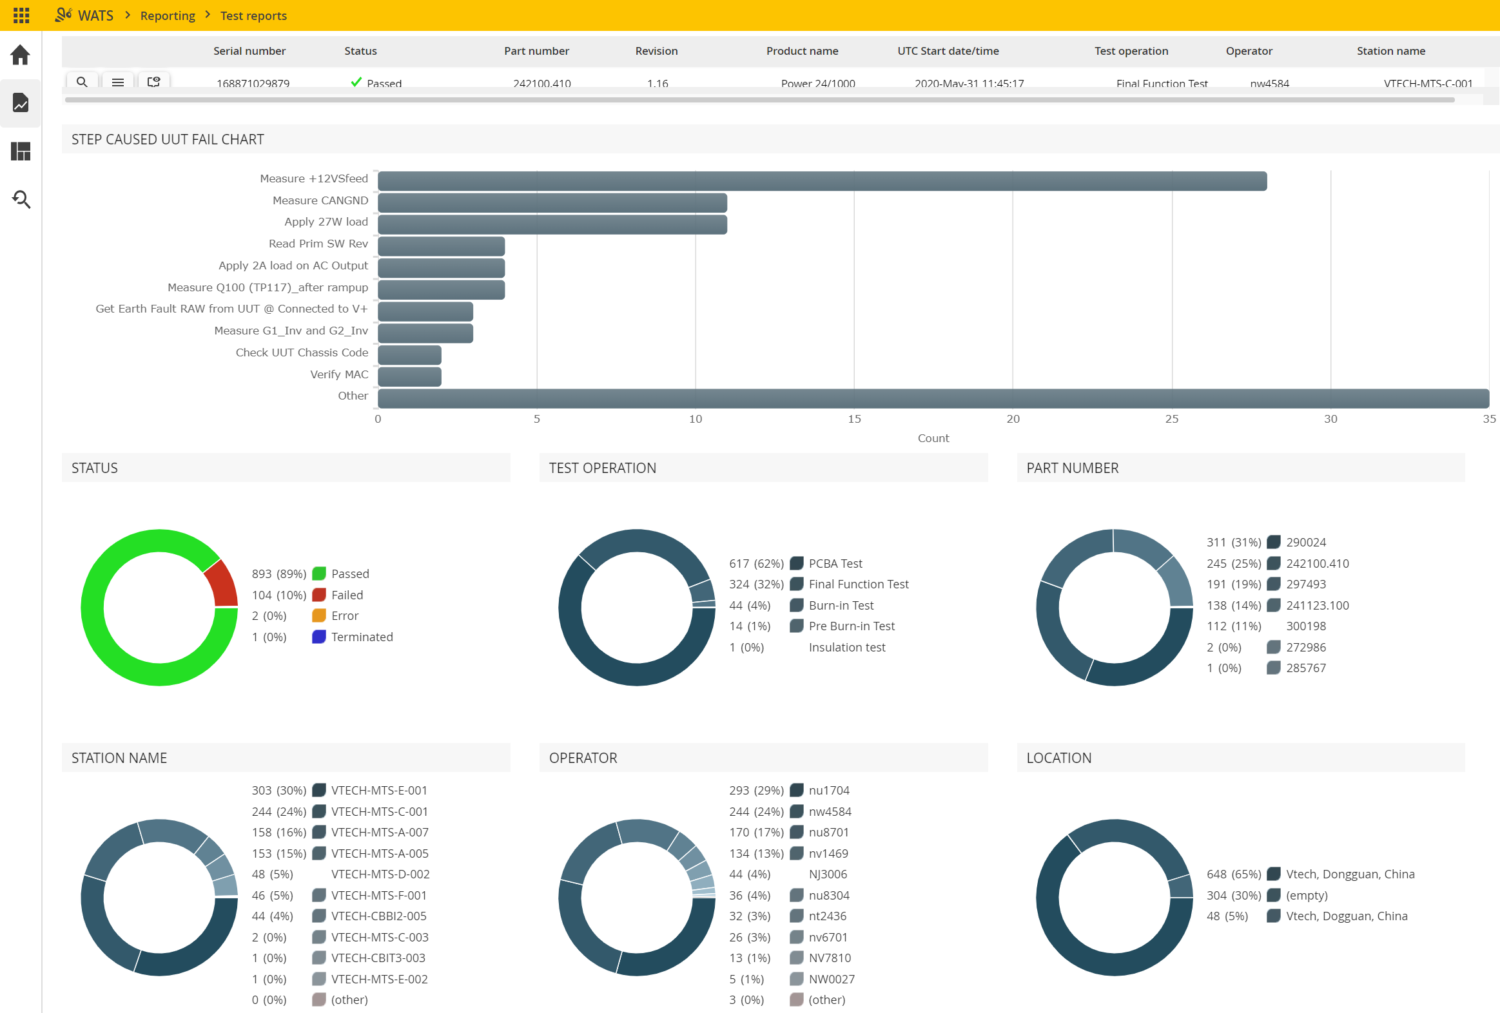Image resolution: width=1500 pixels, height=1013 pixels.
Task: Toggle Burn-in Test legend swatch
Action: coord(797,605)
